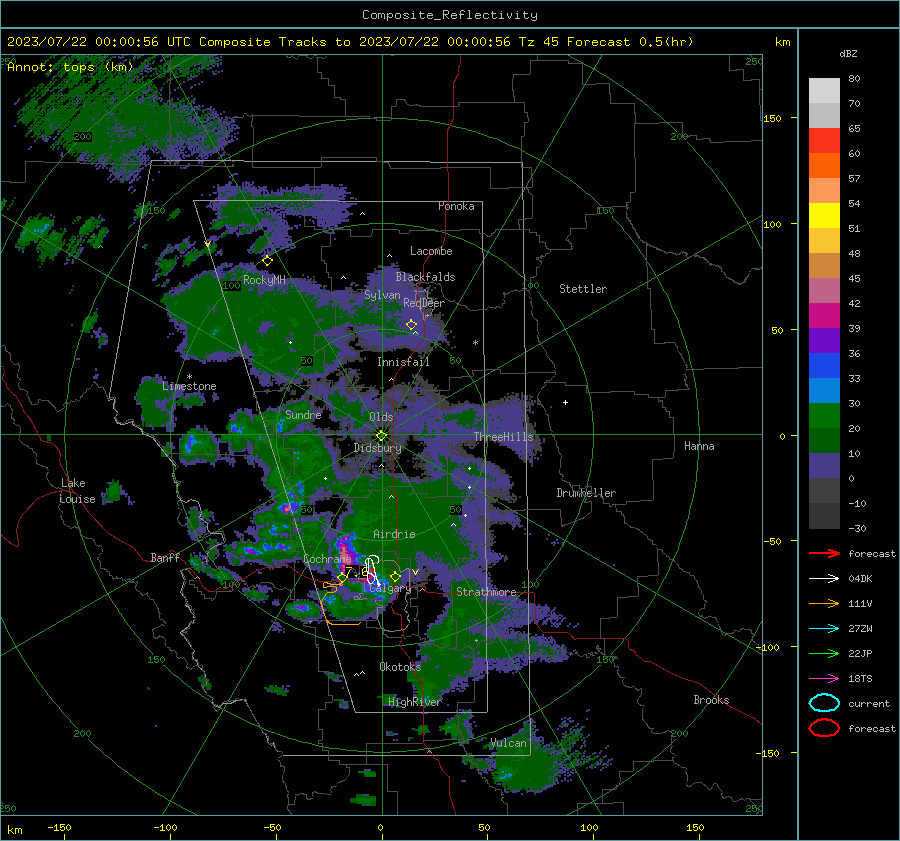Click the bright green swatch in dBZ legend
The image size is (900, 841).
coord(824,415)
